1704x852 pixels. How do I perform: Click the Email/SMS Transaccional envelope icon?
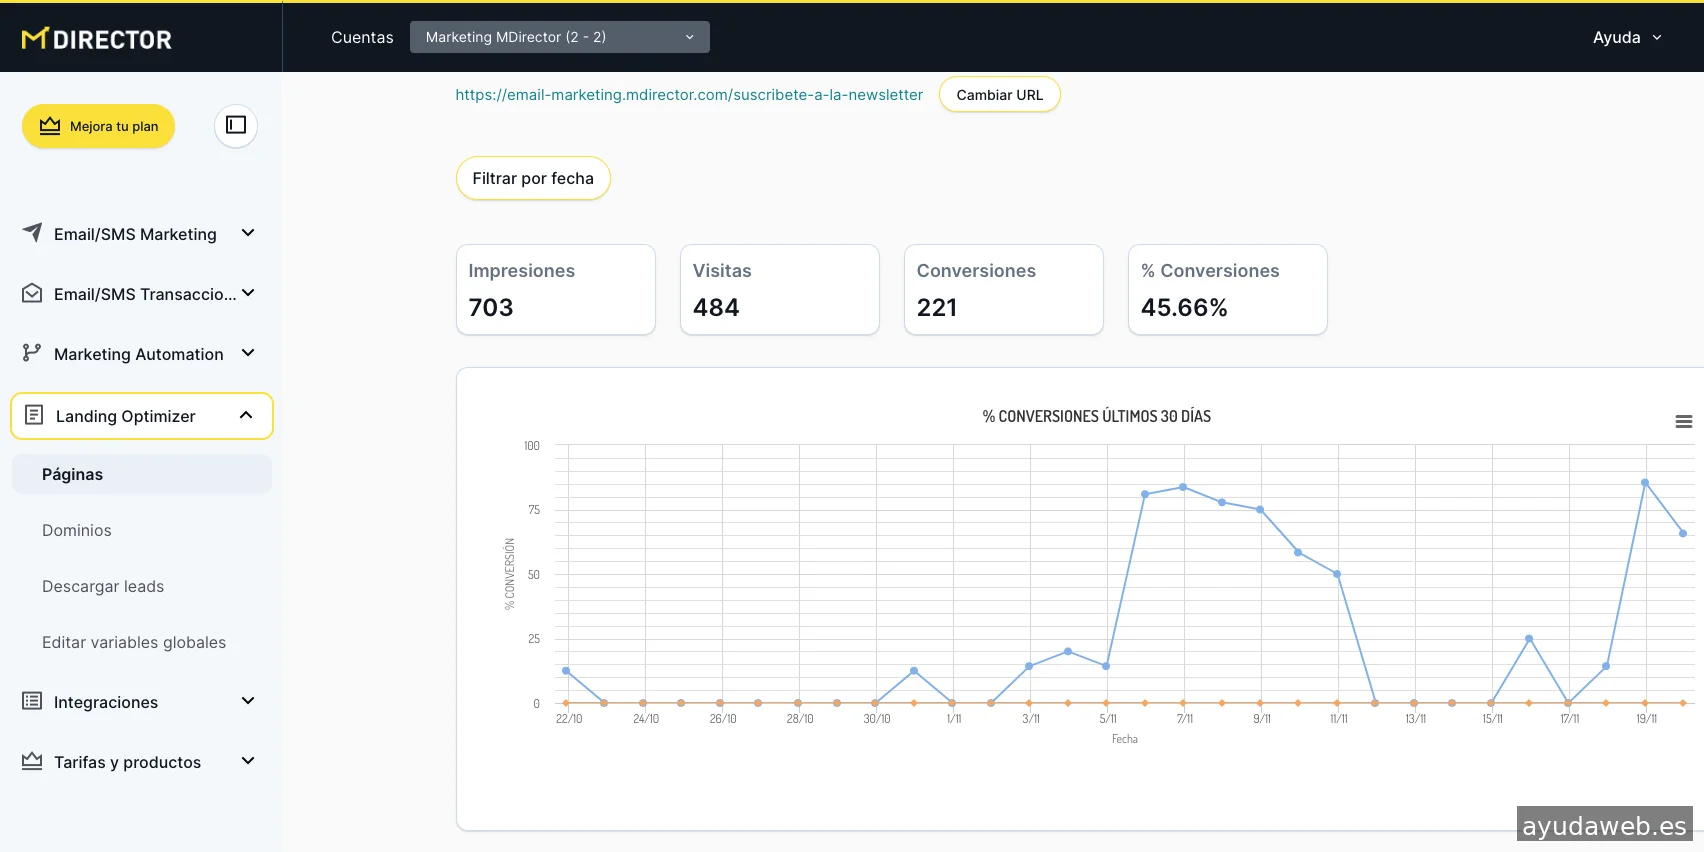click(32, 293)
